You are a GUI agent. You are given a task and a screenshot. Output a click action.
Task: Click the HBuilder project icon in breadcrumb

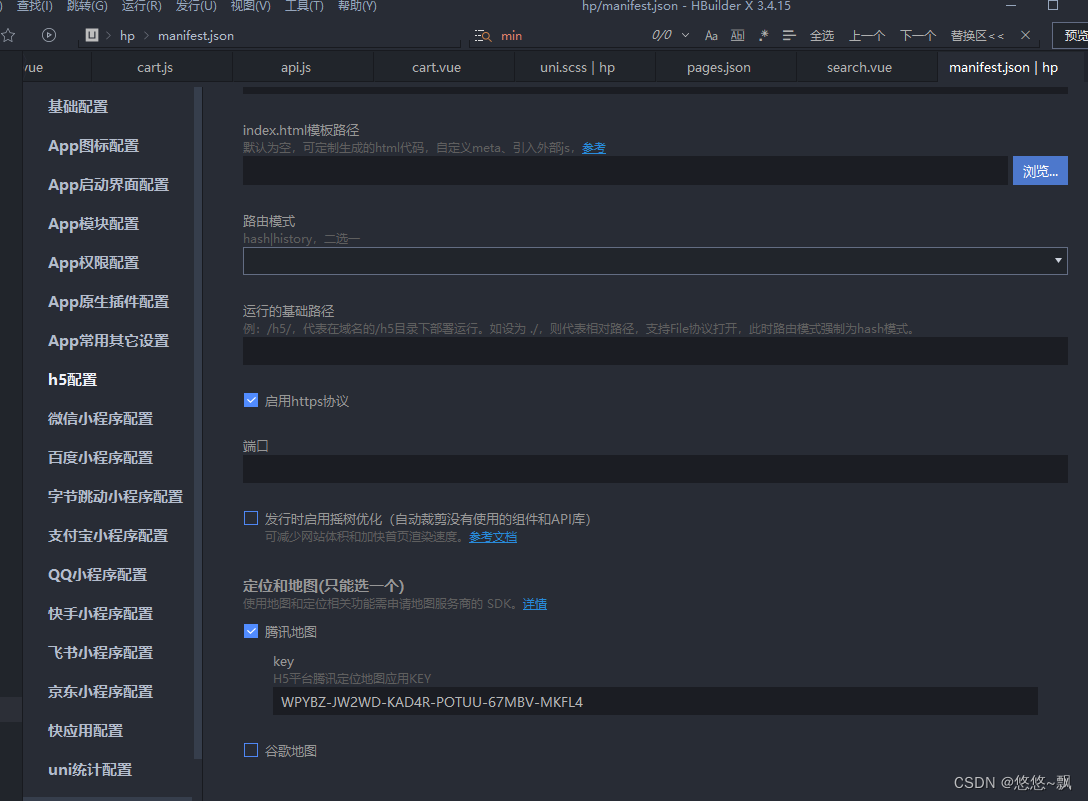[90, 35]
